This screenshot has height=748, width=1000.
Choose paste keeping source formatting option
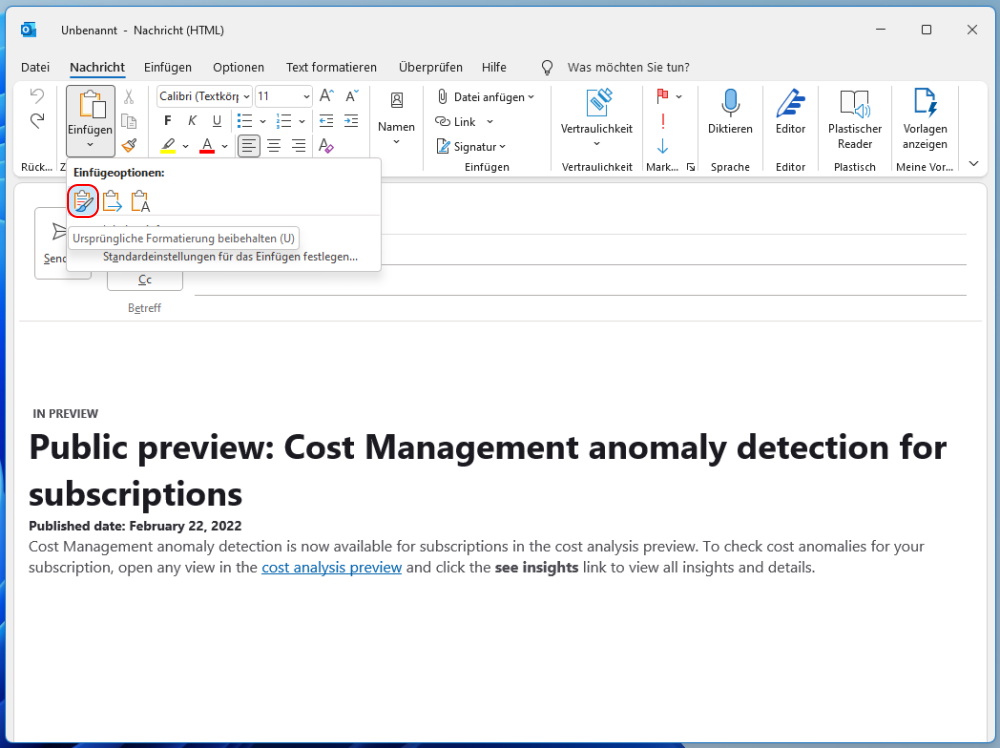(83, 201)
